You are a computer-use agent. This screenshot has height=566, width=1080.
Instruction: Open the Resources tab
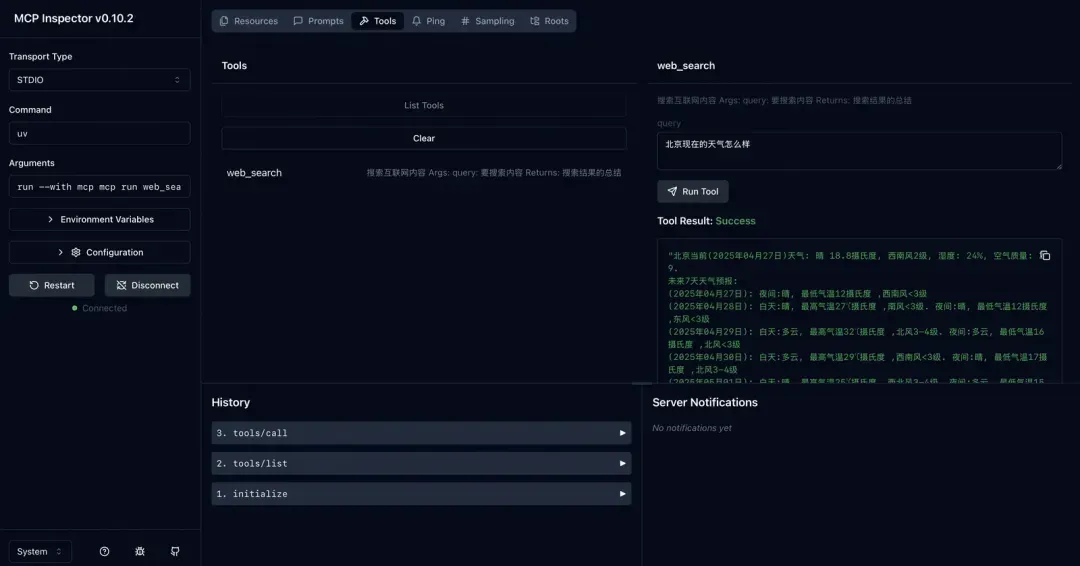pos(249,21)
